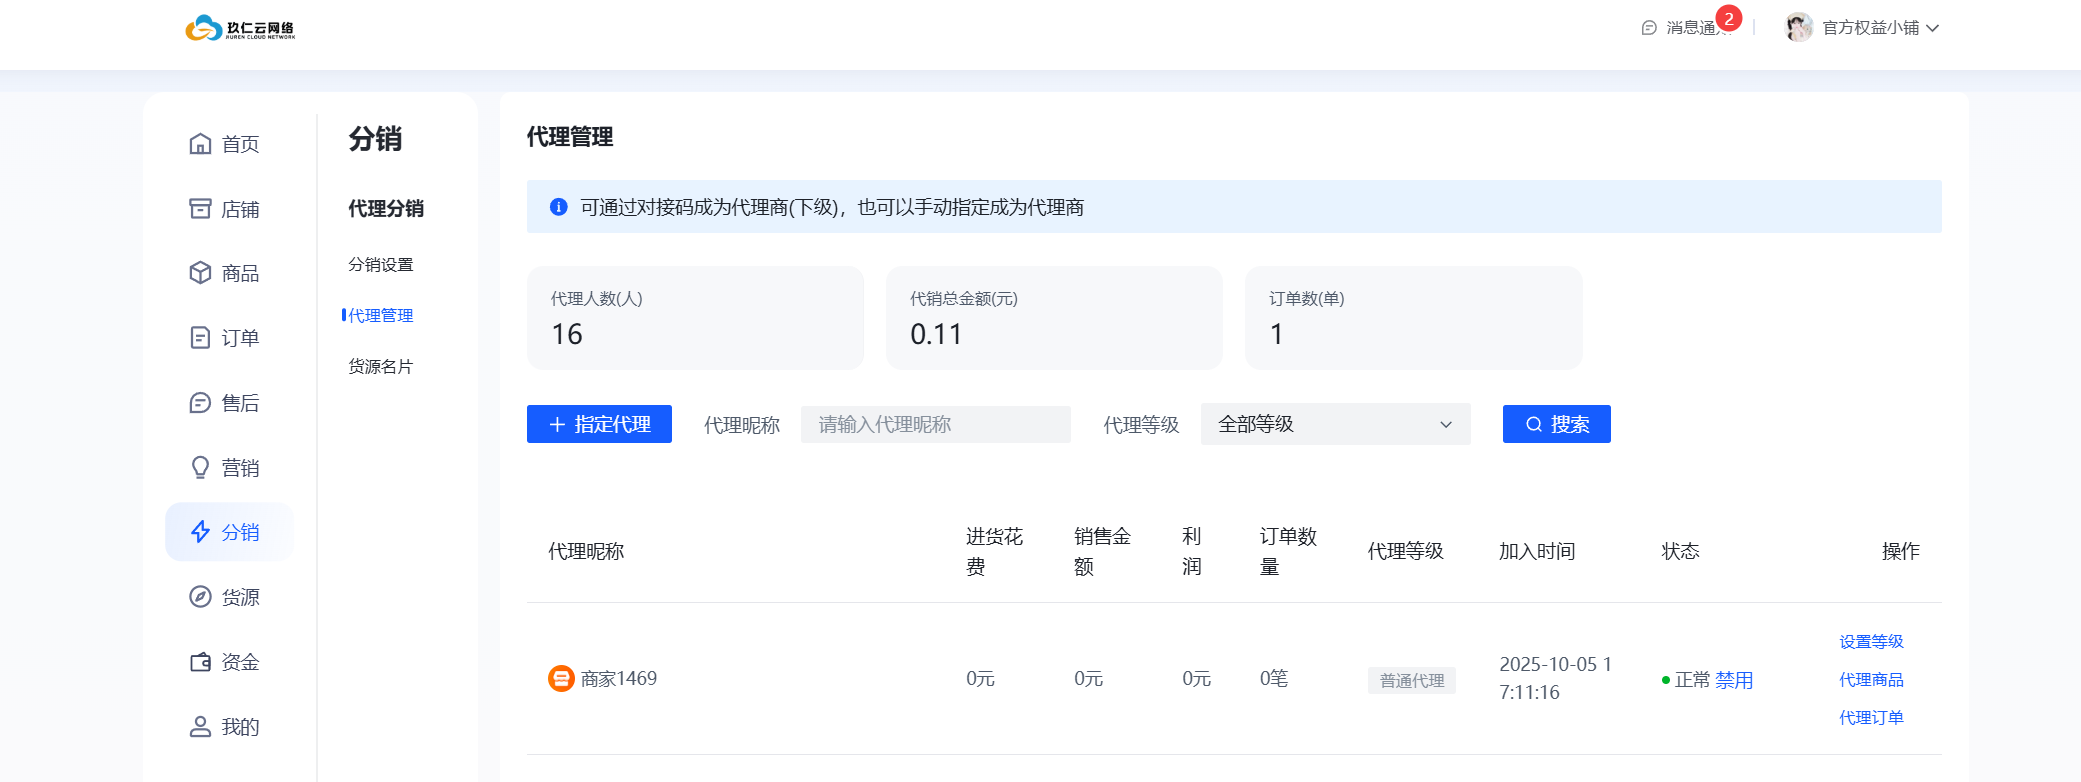Click the 代理等级 column header

1406,551
